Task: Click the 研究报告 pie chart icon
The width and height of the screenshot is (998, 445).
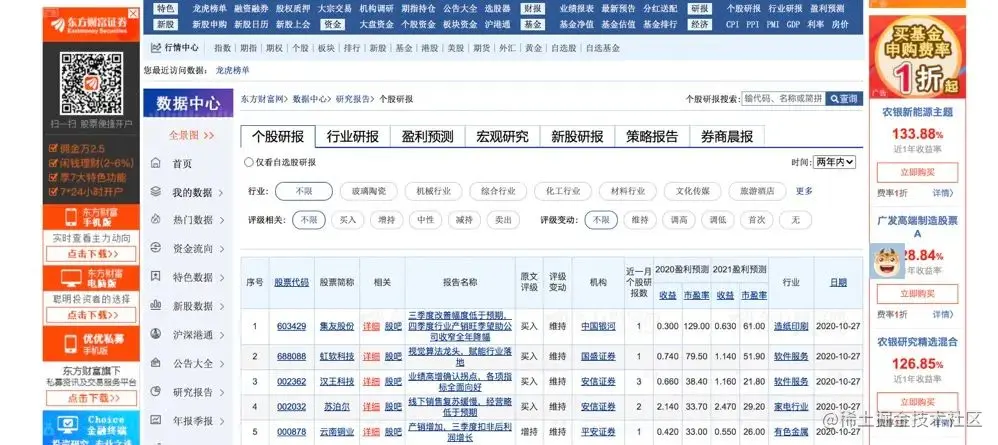Action: [156, 392]
